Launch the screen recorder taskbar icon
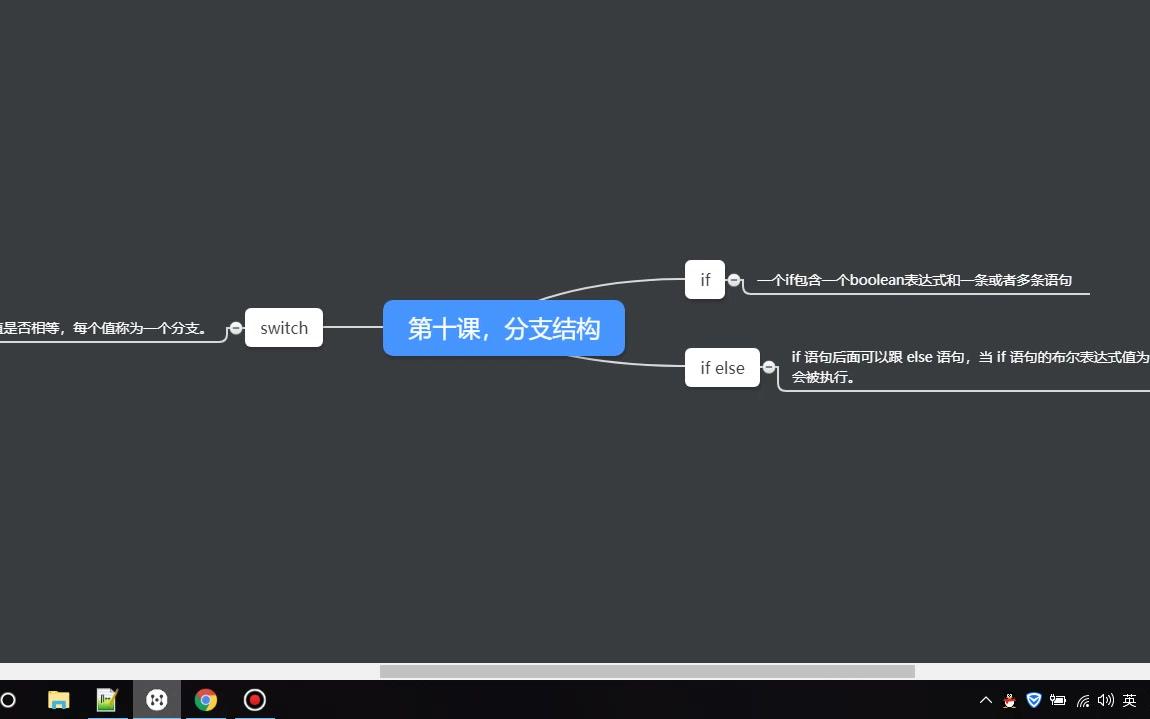1150x719 pixels. click(x=254, y=700)
